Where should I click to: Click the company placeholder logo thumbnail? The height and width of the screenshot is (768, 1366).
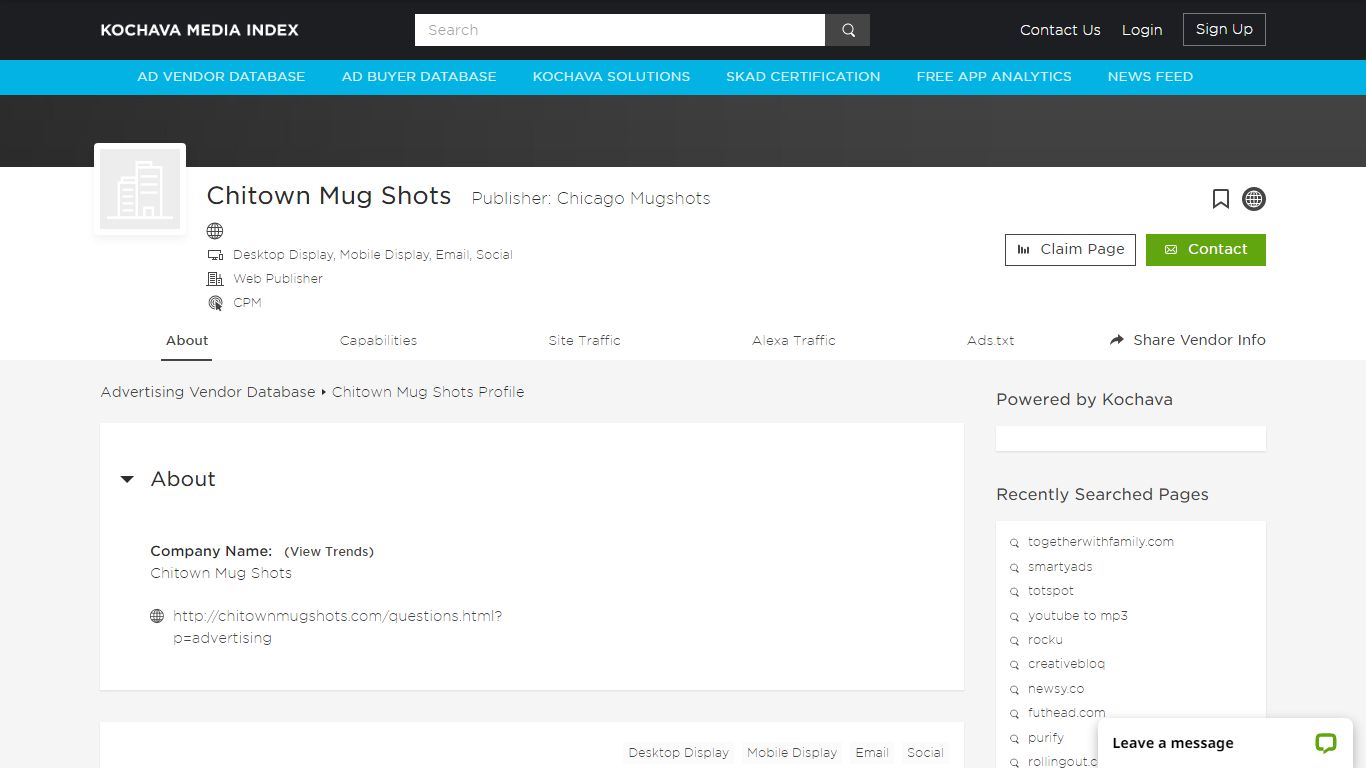[x=140, y=189]
